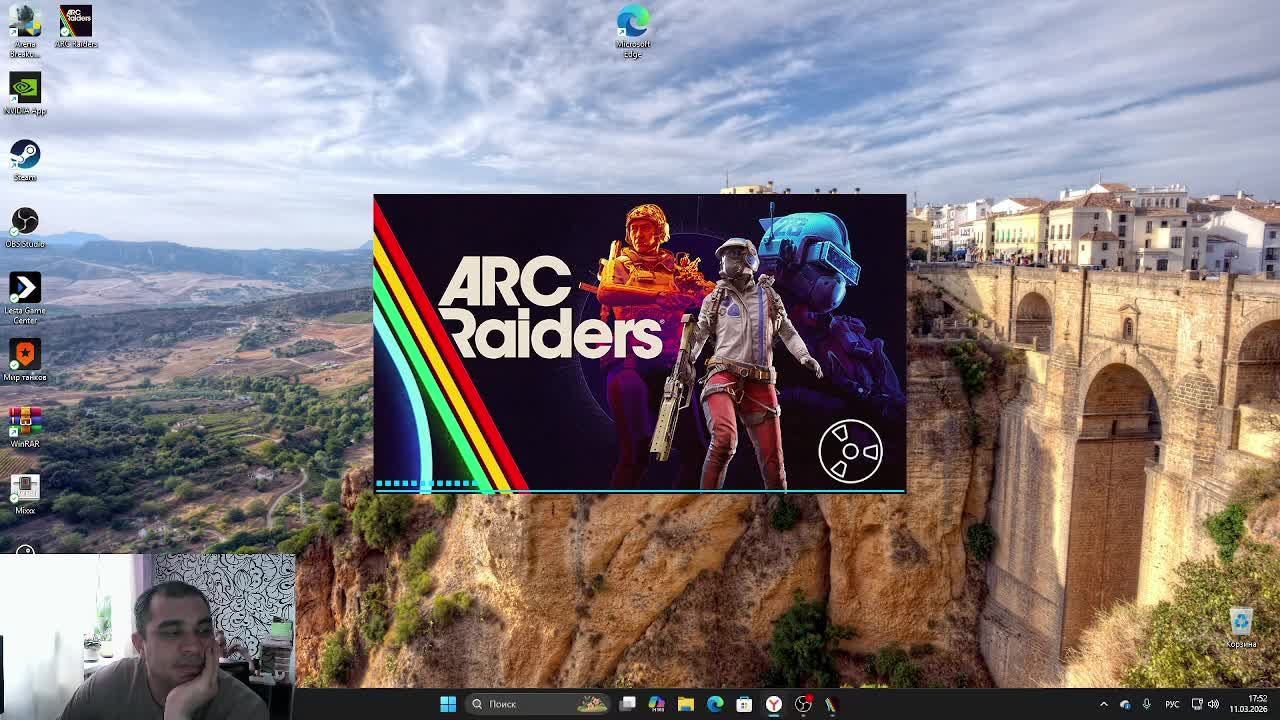
Task: Expand the hidden system tray icons
Action: click(1104, 704)
